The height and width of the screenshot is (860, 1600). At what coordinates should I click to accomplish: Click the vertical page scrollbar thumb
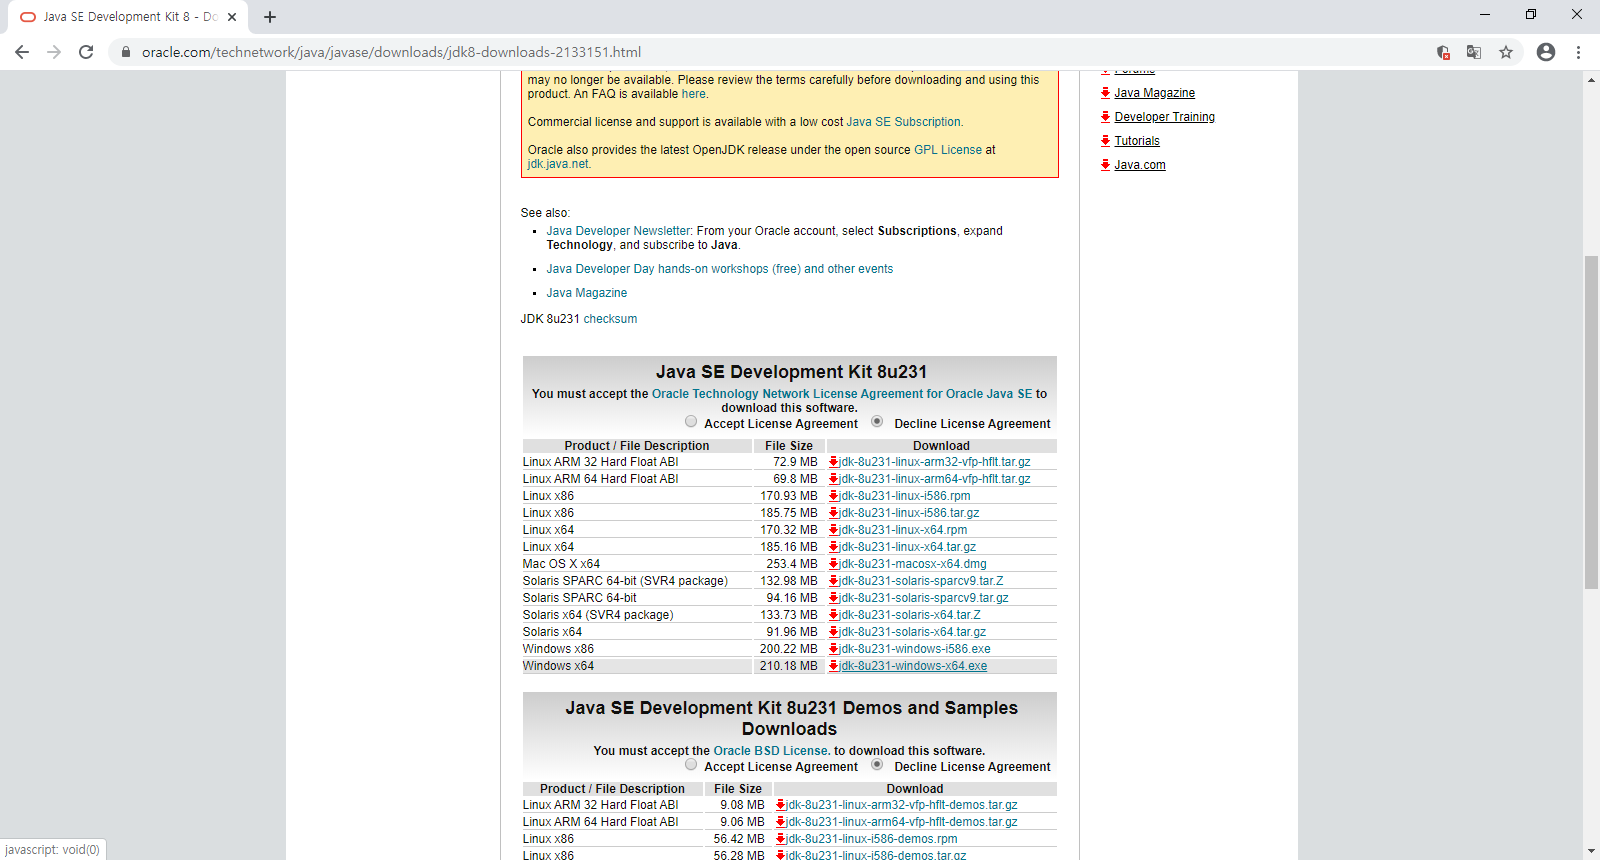coord(1591,423)
